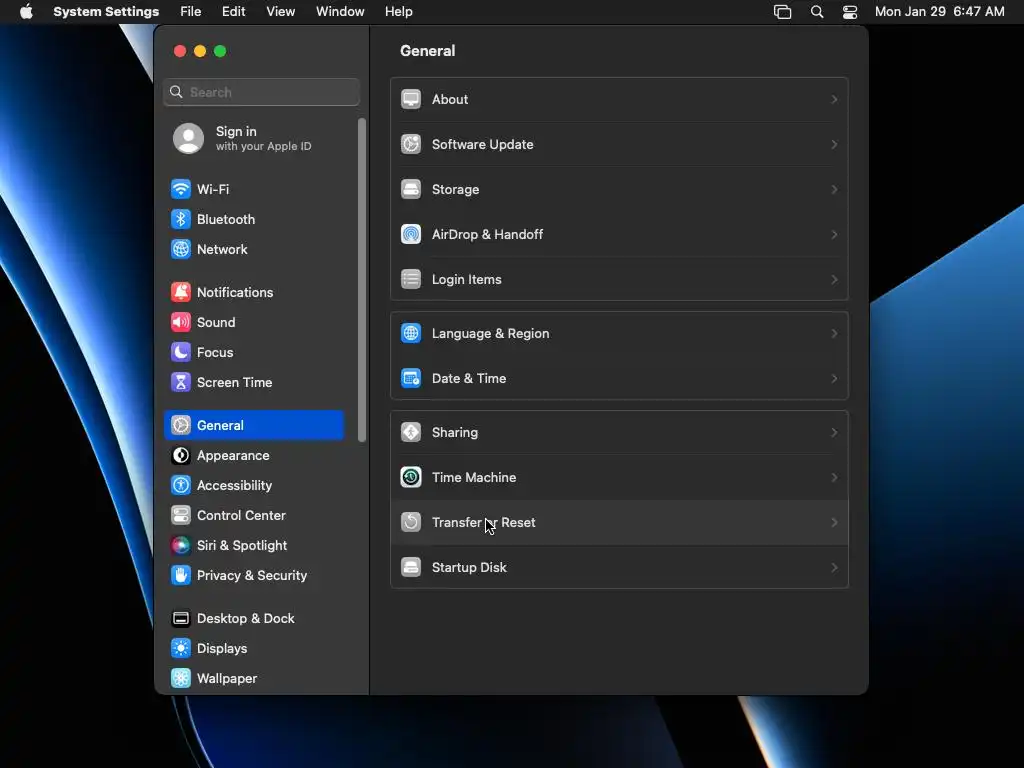Open Wi-Fi settings icon in sidebar
1024x768 pixels.
coord(181,189)
